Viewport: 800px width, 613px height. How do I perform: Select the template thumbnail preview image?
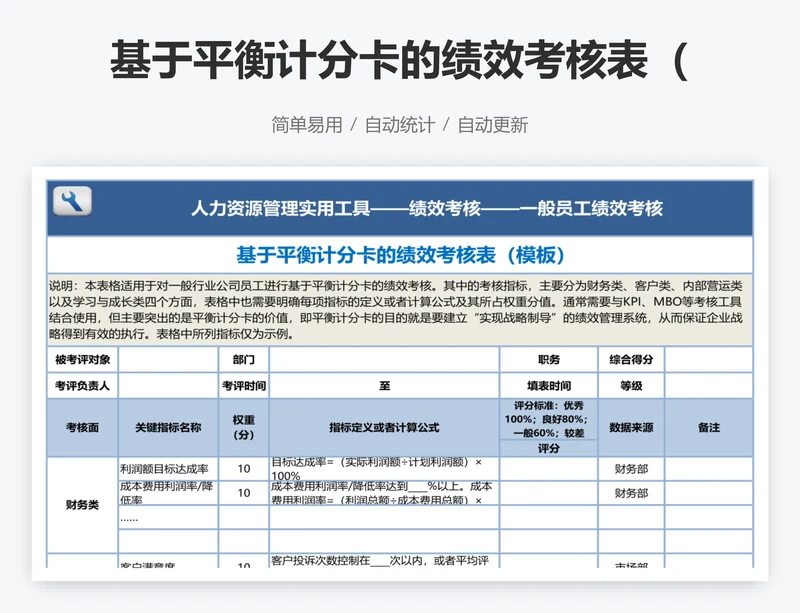pyautogui.click(x=400, y=374)
